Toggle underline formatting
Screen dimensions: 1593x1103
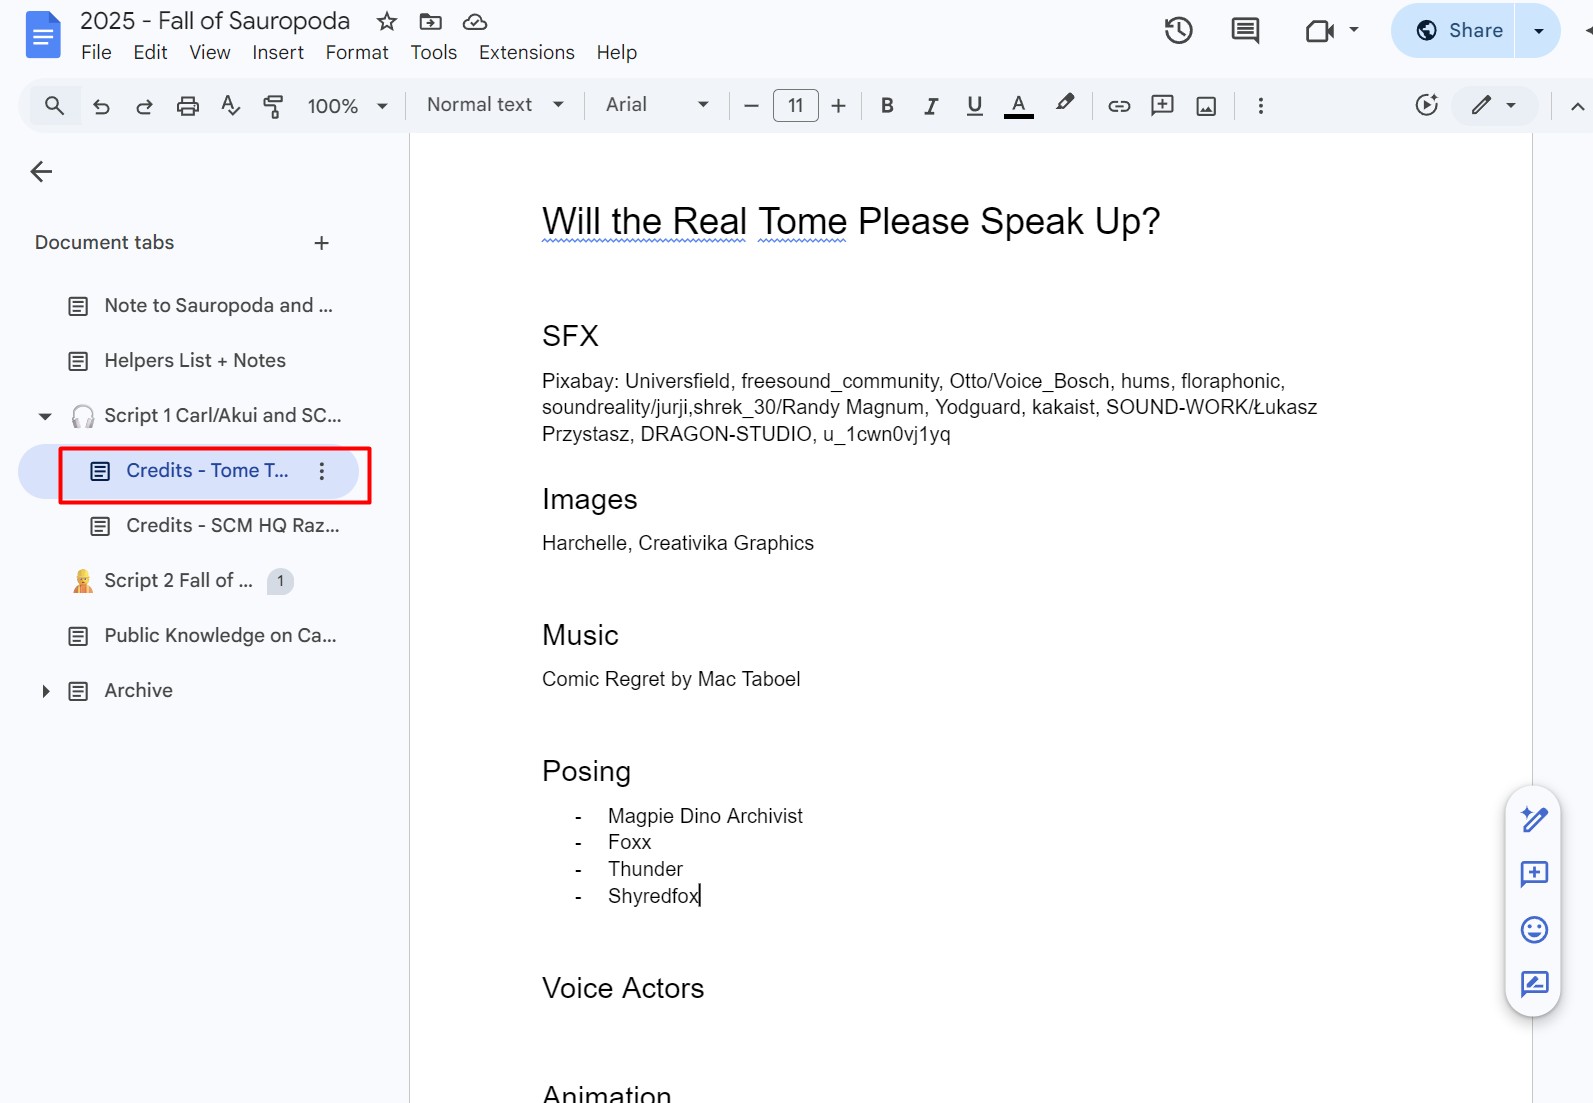pos(974,106)
